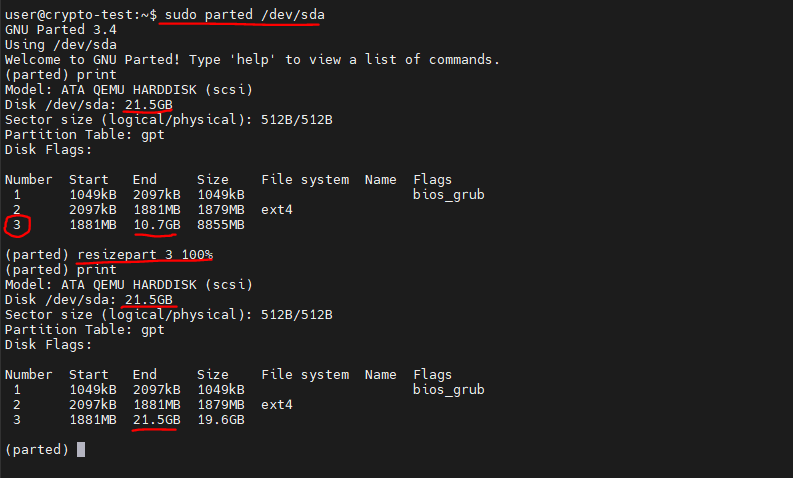Click the underlined 10.7GB End value

(x=156, y=225)
